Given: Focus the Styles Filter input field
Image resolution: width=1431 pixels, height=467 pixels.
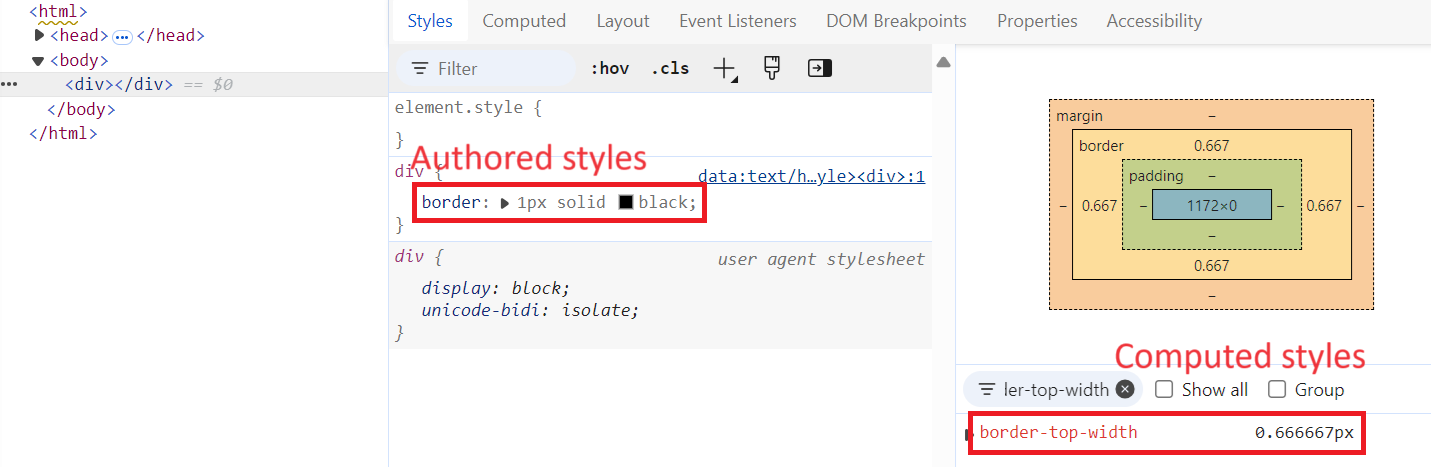Looking at the screenshot, I should coord(500,68).
